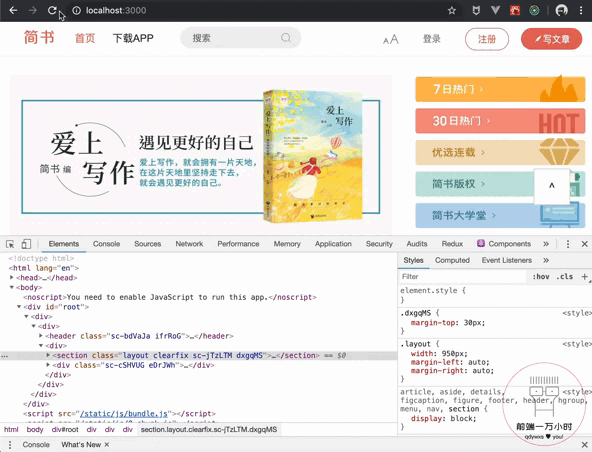The image size is (592, 452).
Task: Click the 登录 login link
Action: (x=432, y=39)
